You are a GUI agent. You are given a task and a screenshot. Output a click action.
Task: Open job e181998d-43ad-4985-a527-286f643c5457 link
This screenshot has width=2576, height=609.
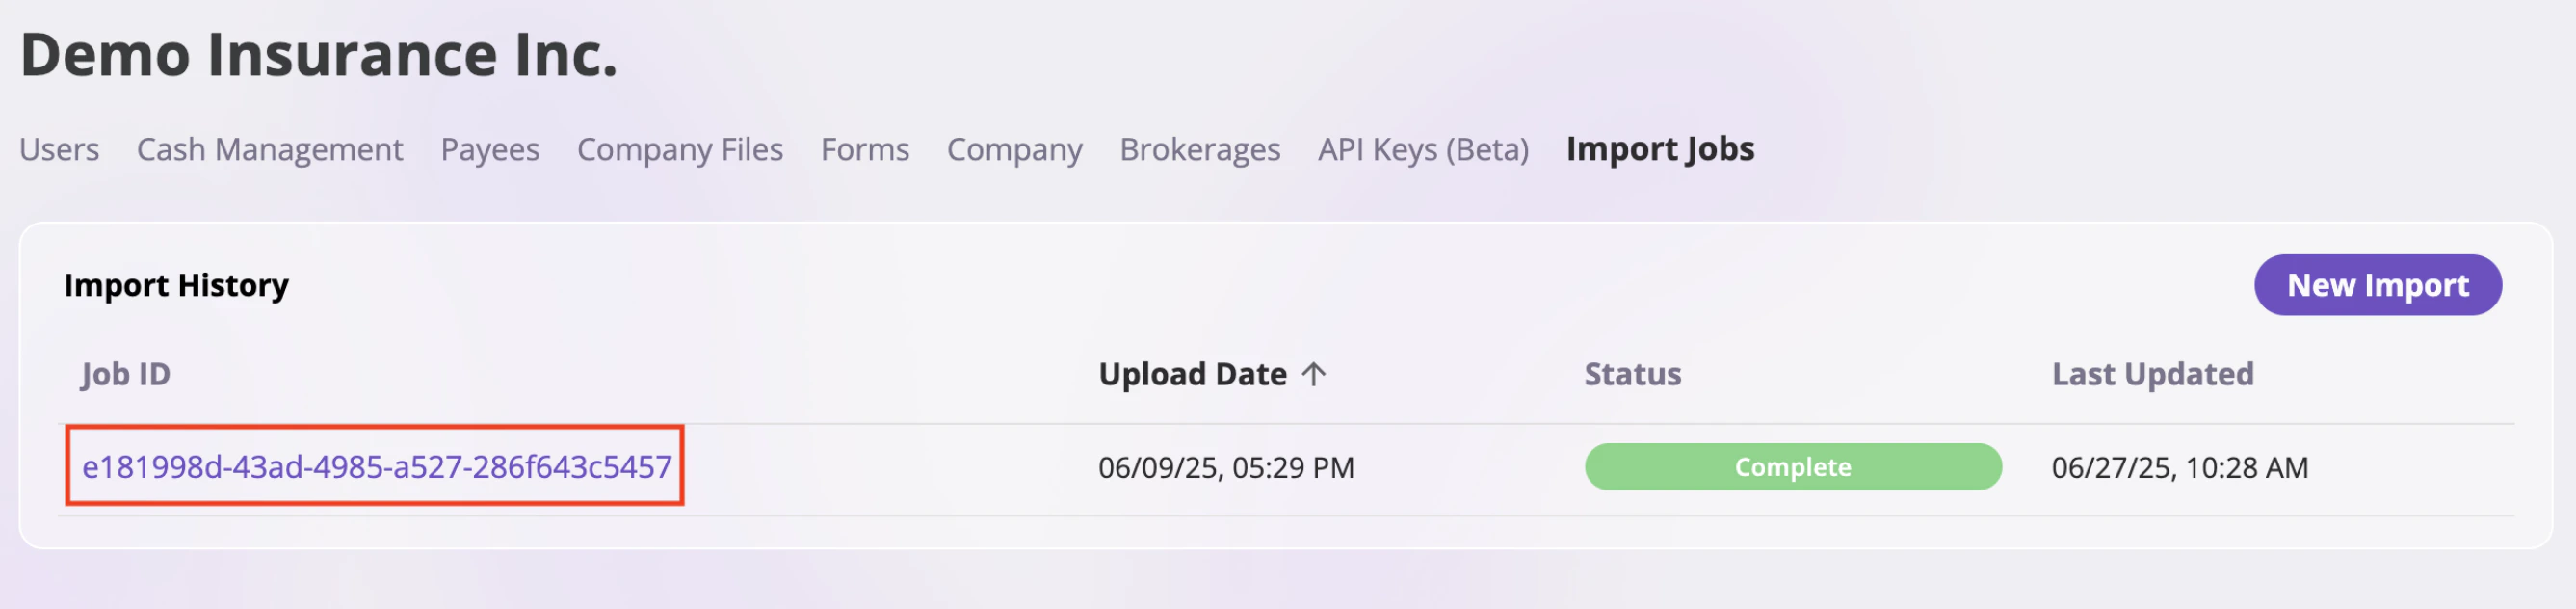coord(376,467)
